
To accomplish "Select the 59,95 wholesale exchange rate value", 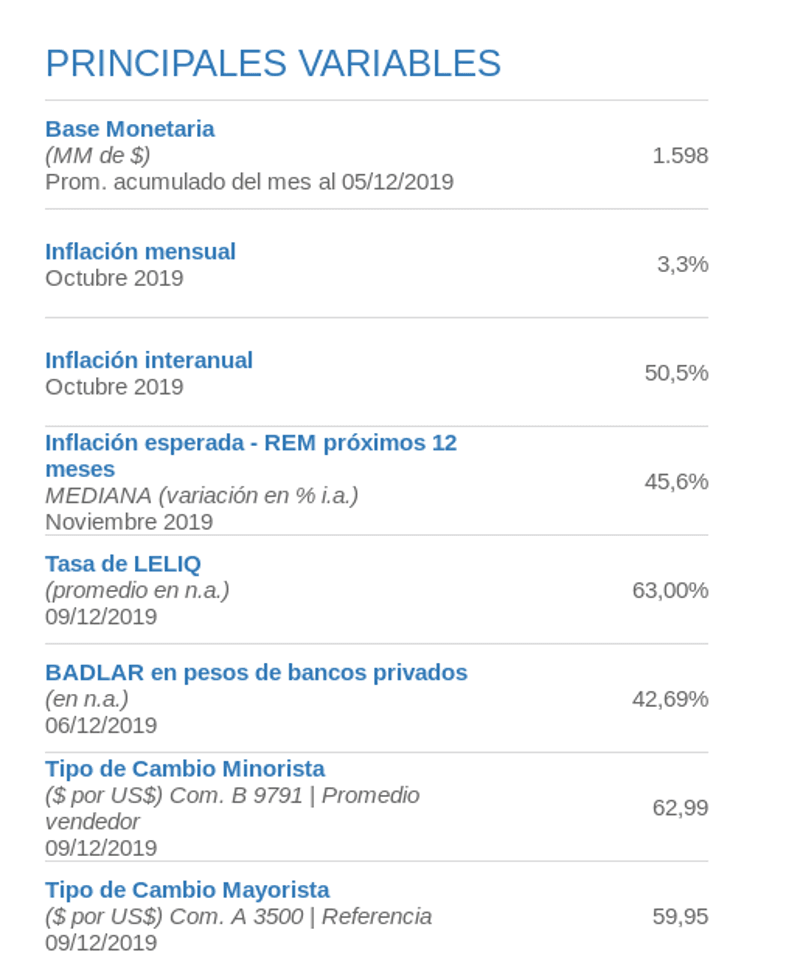I will point(680,916).
